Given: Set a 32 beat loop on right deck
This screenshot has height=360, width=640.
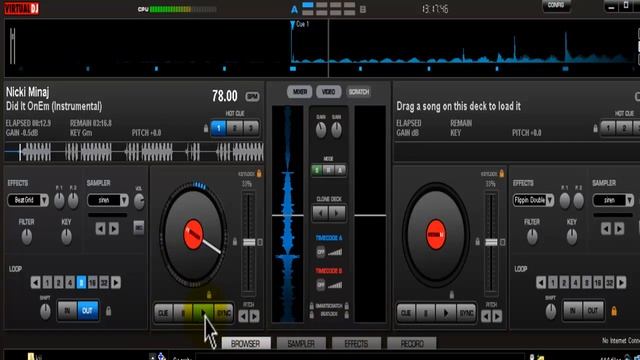Looking at the screenshot, I should point(609,282).
